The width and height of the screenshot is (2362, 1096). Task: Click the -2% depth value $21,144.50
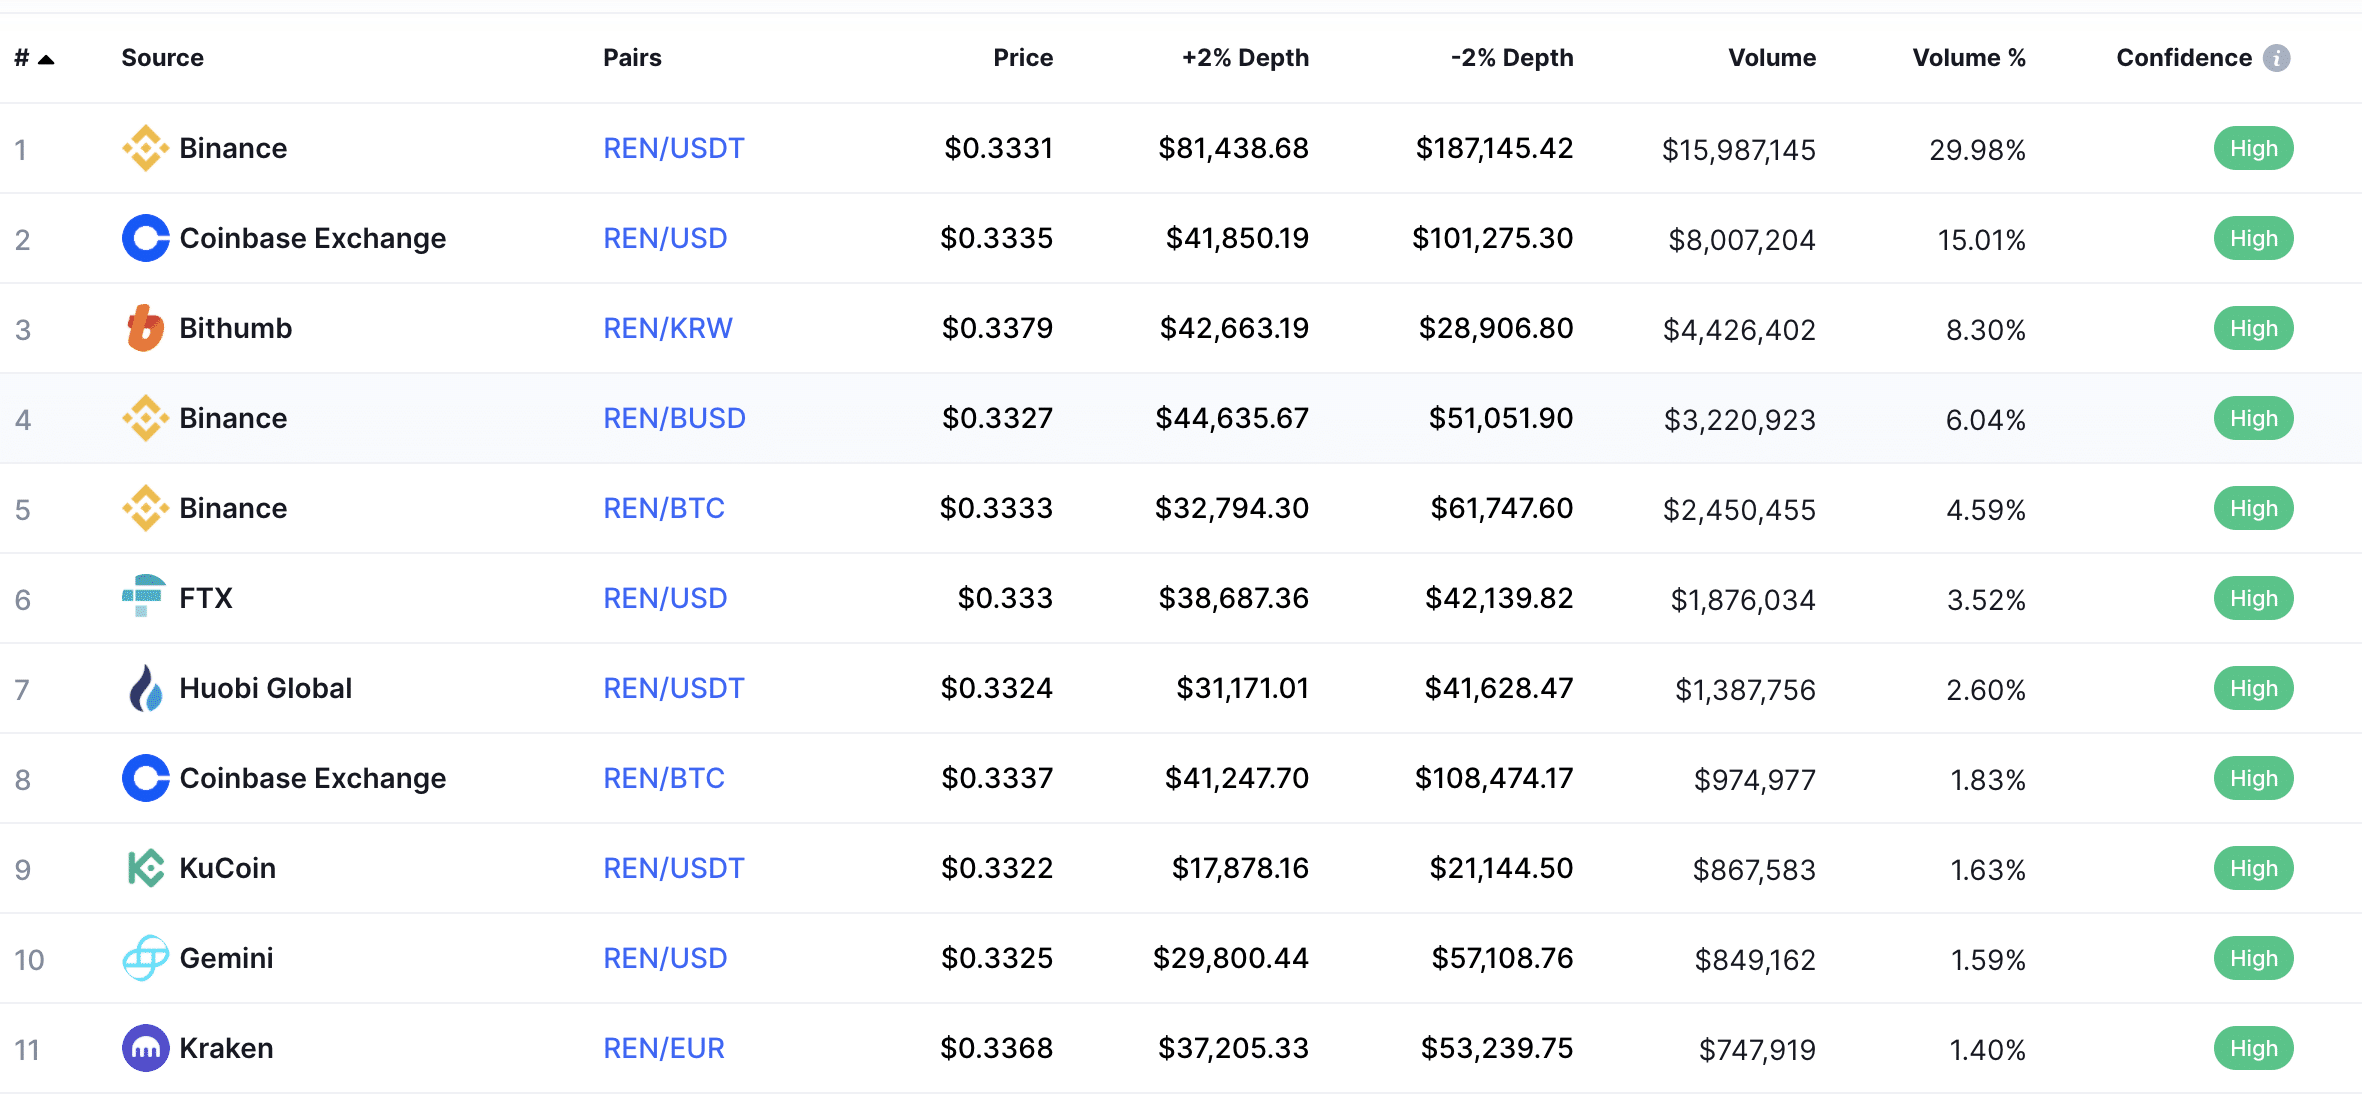(x=1501, y=868)
